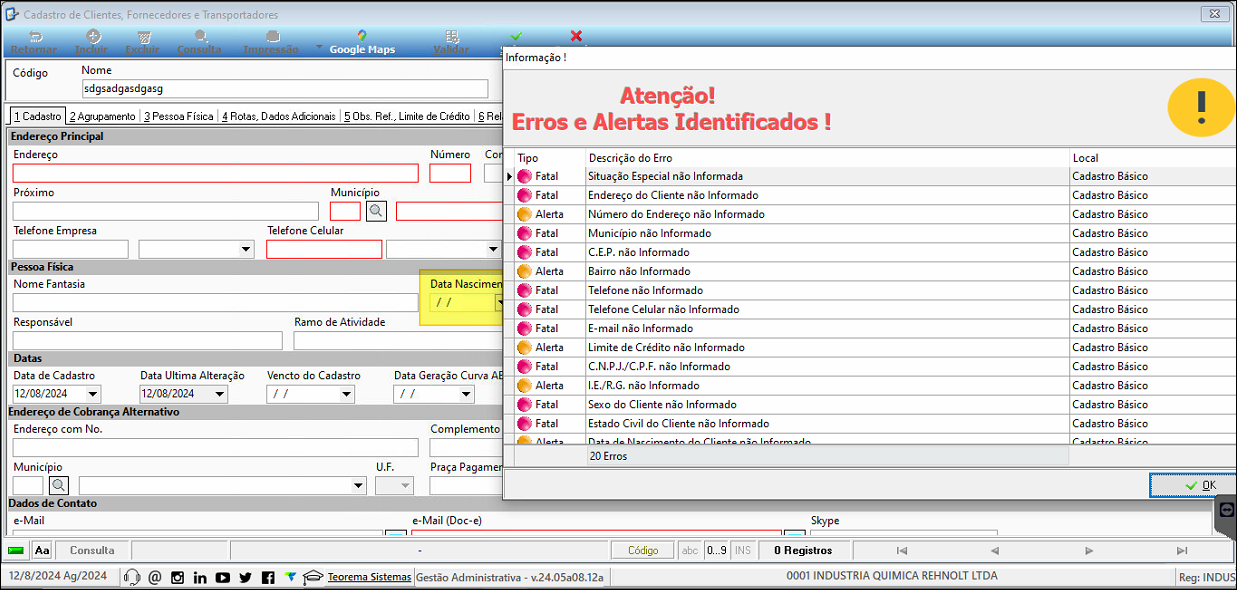
Task: Toggle the INS insert mode indicator
Action: click(x=743, y=550)
